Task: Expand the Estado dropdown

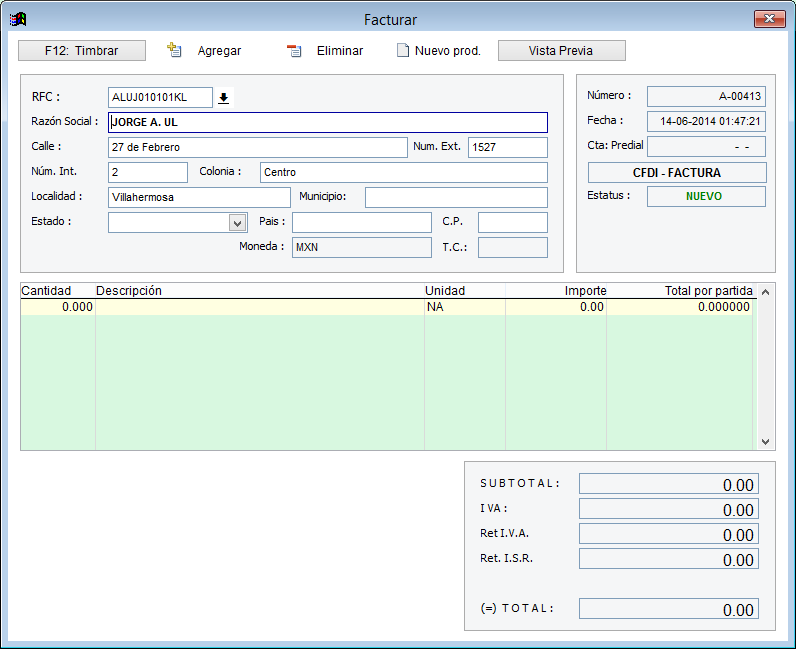Action: tap(237, 223)
